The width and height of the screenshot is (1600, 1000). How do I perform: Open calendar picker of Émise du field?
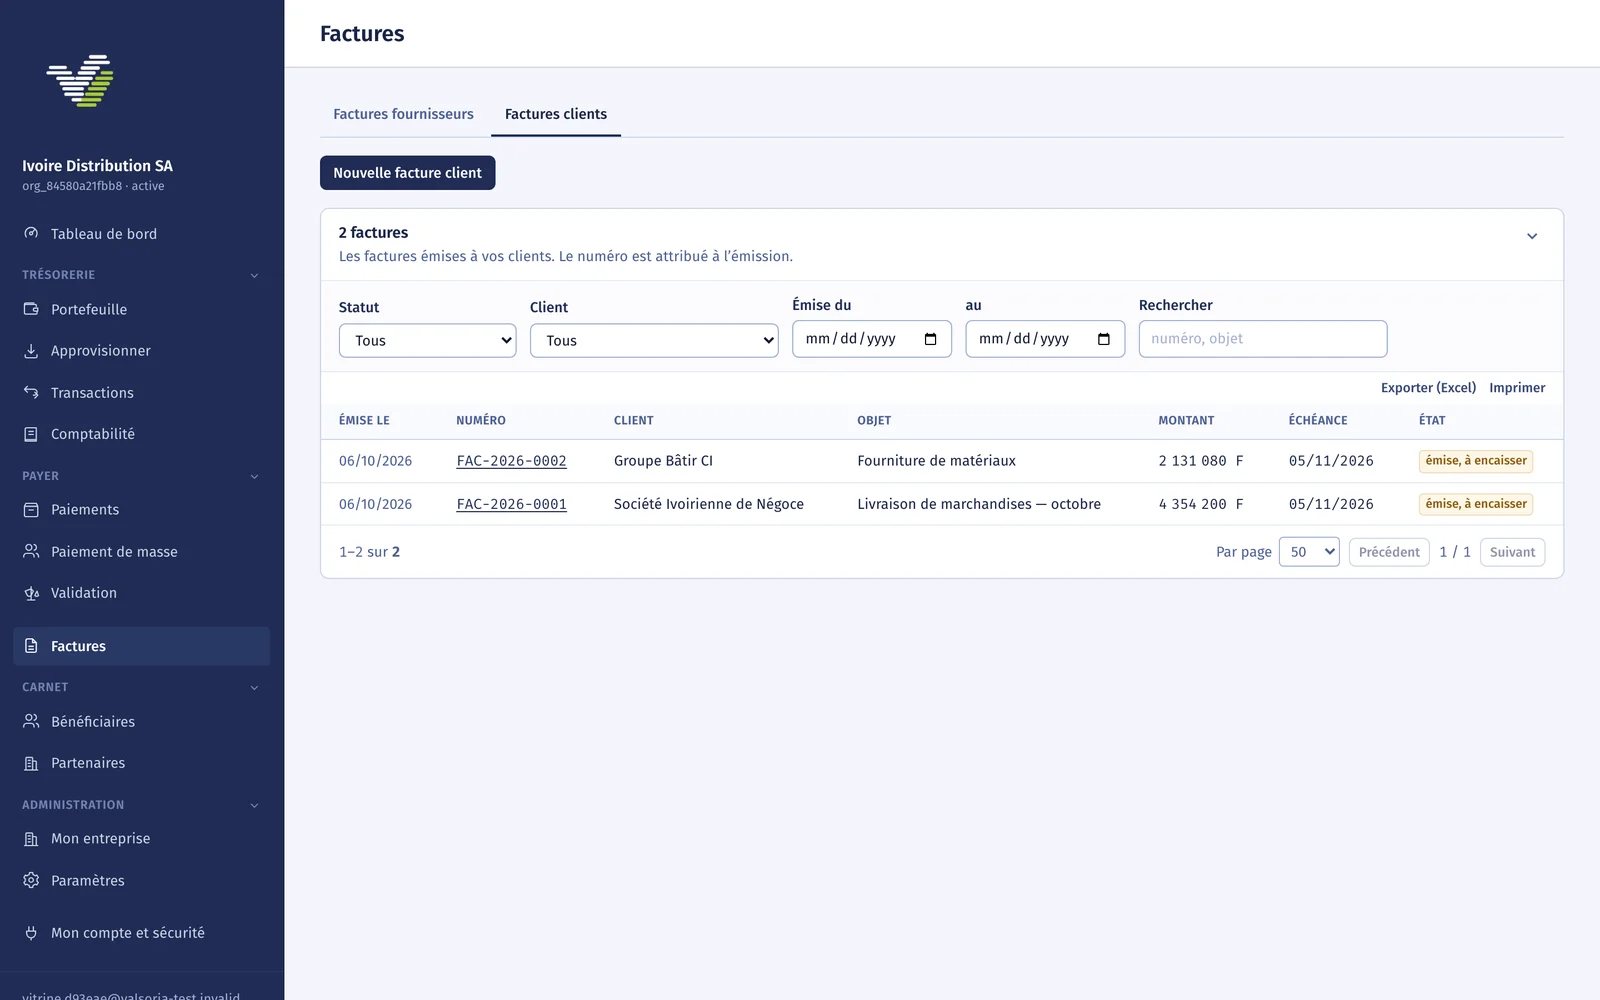point(931,339)
